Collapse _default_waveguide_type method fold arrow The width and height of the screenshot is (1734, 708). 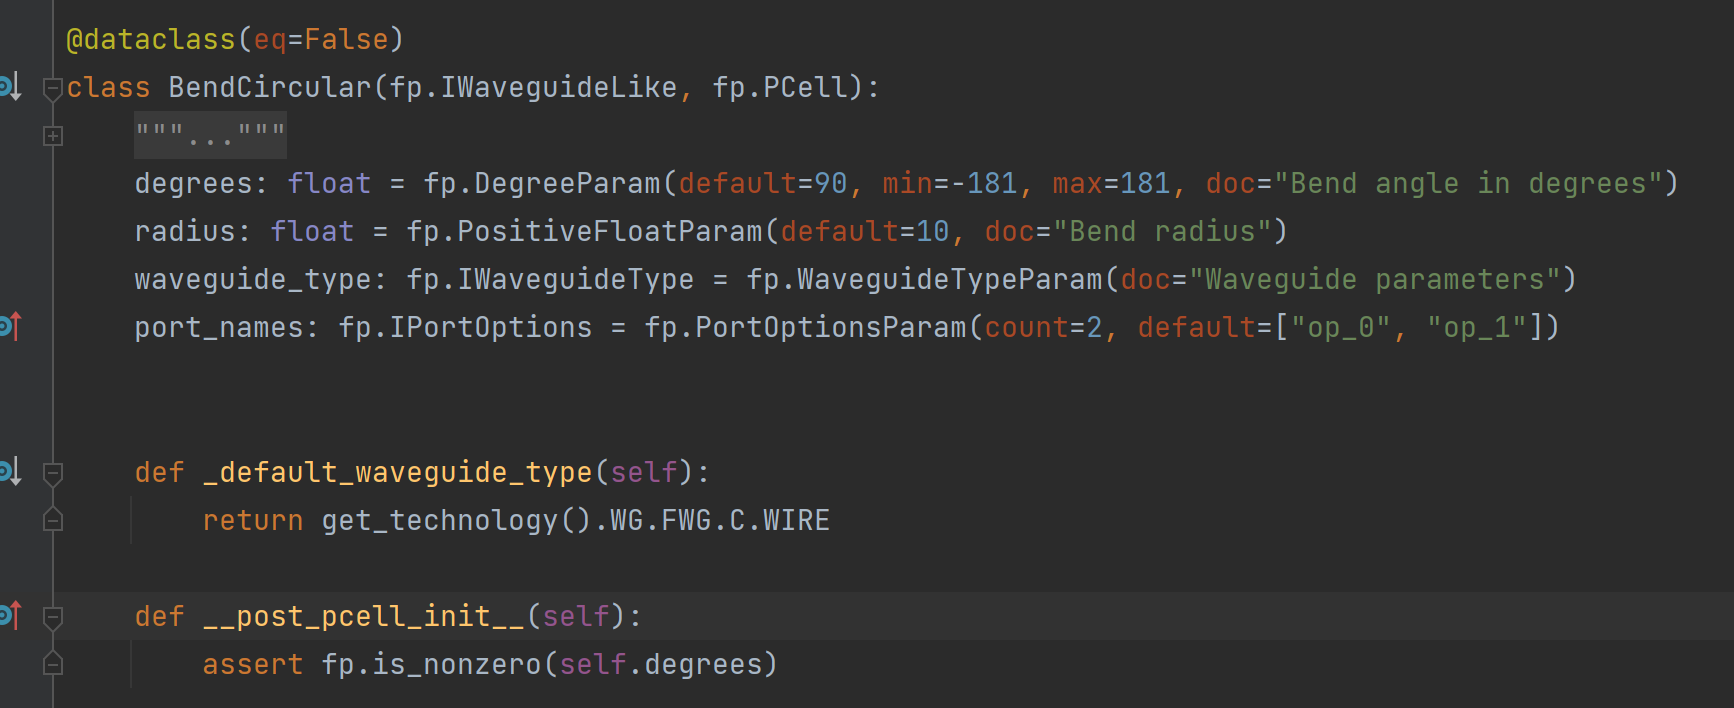click(53, 473)
